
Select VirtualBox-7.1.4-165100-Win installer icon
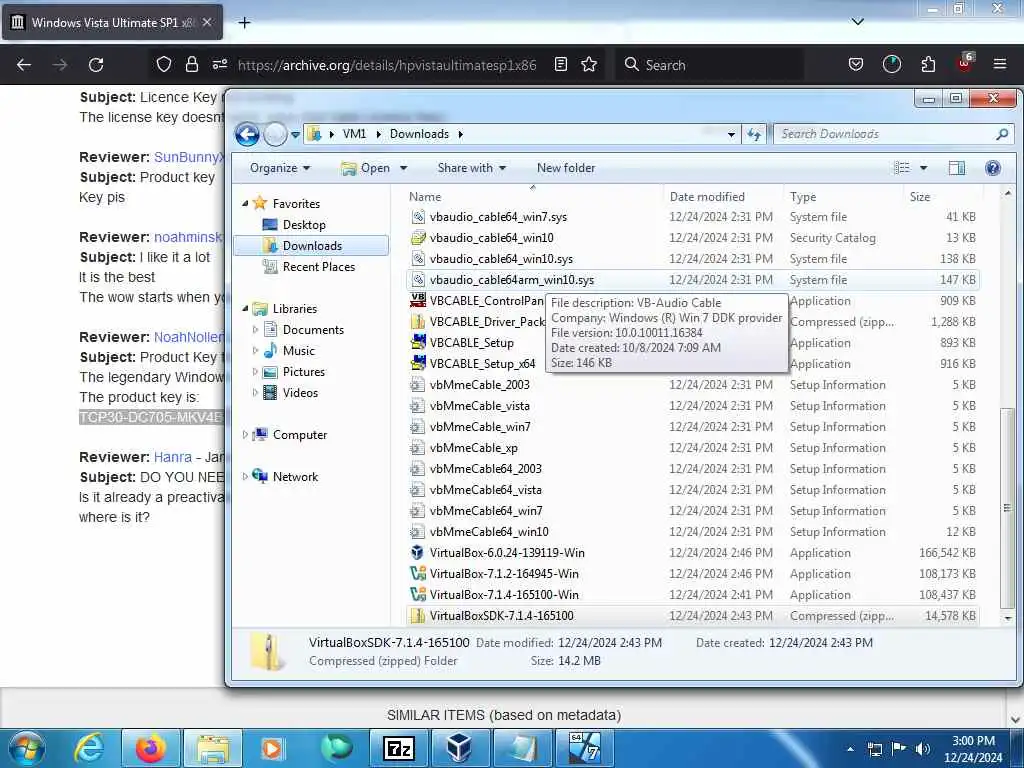click(418, 594)
